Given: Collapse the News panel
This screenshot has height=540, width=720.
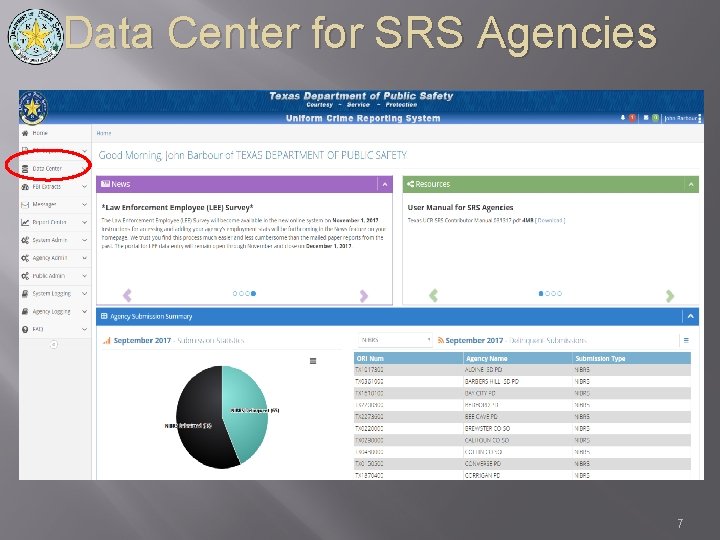Looking at the screenshot, I should point(385,185).
